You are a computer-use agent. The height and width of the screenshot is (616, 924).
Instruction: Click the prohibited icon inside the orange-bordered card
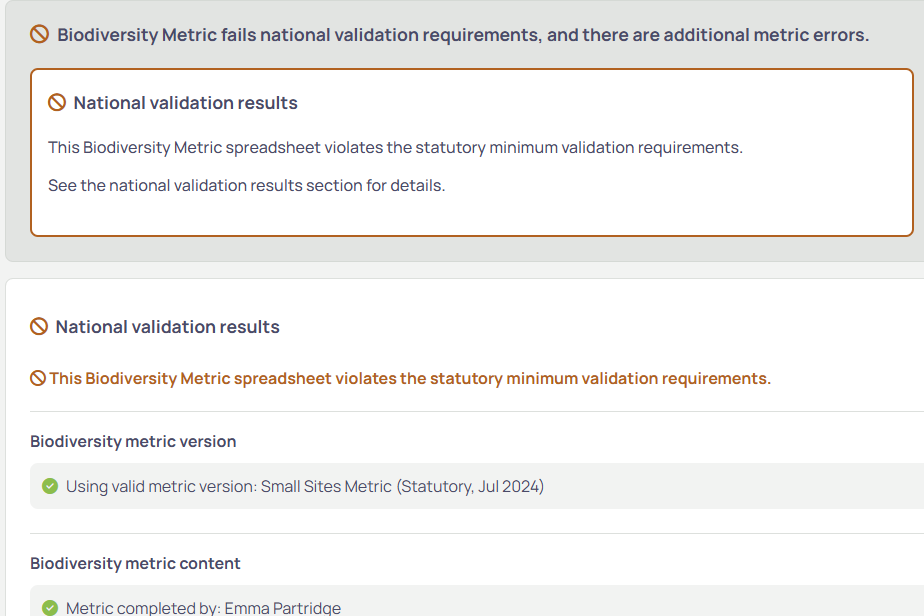tap(57, 103)
